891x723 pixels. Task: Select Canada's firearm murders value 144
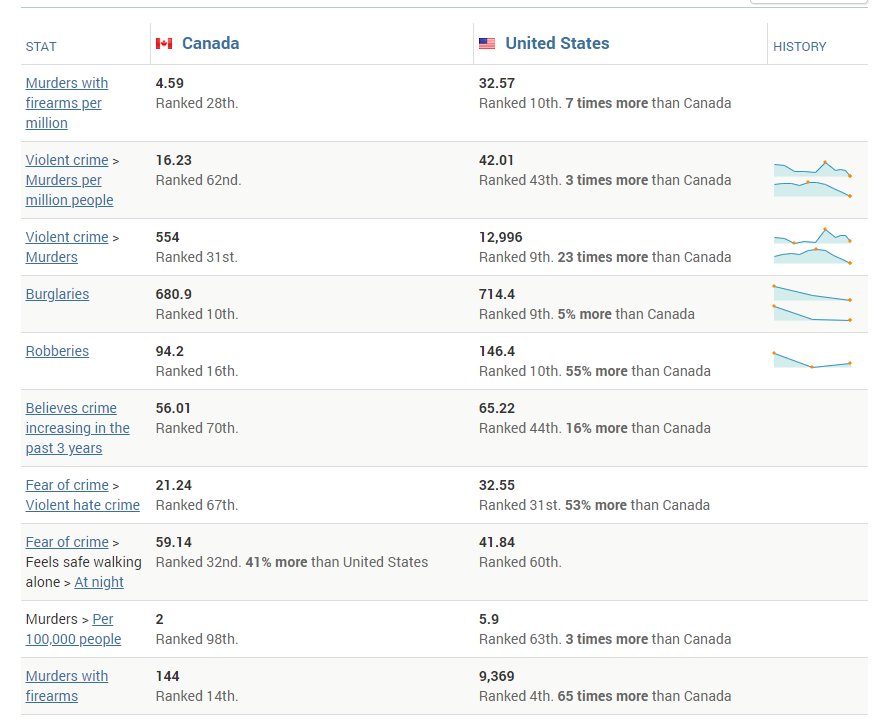coord(167,676)
